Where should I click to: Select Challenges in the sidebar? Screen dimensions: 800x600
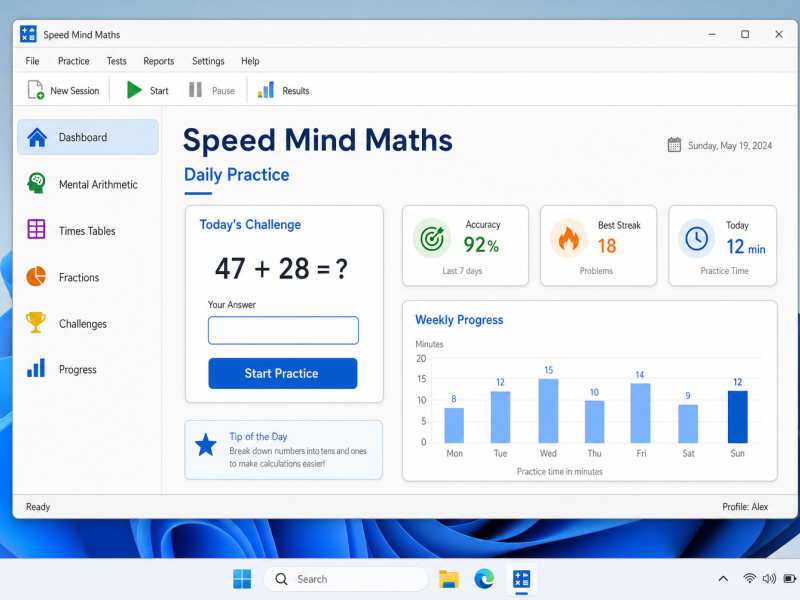coord(88,323)
